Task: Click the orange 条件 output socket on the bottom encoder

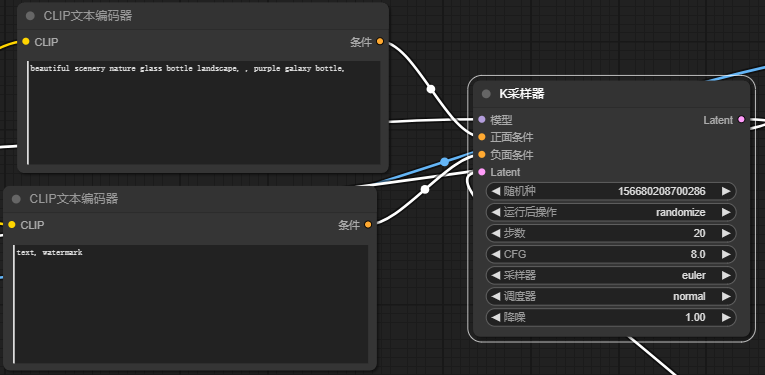Action: (368, 225)
